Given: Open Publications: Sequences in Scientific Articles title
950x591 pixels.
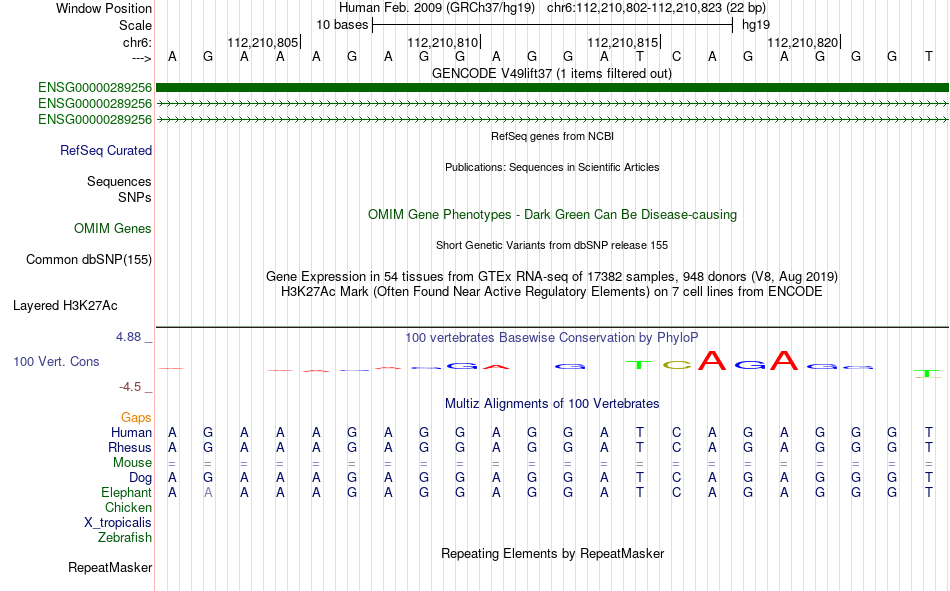Looking at the screenshot, I should coord(552,167).
